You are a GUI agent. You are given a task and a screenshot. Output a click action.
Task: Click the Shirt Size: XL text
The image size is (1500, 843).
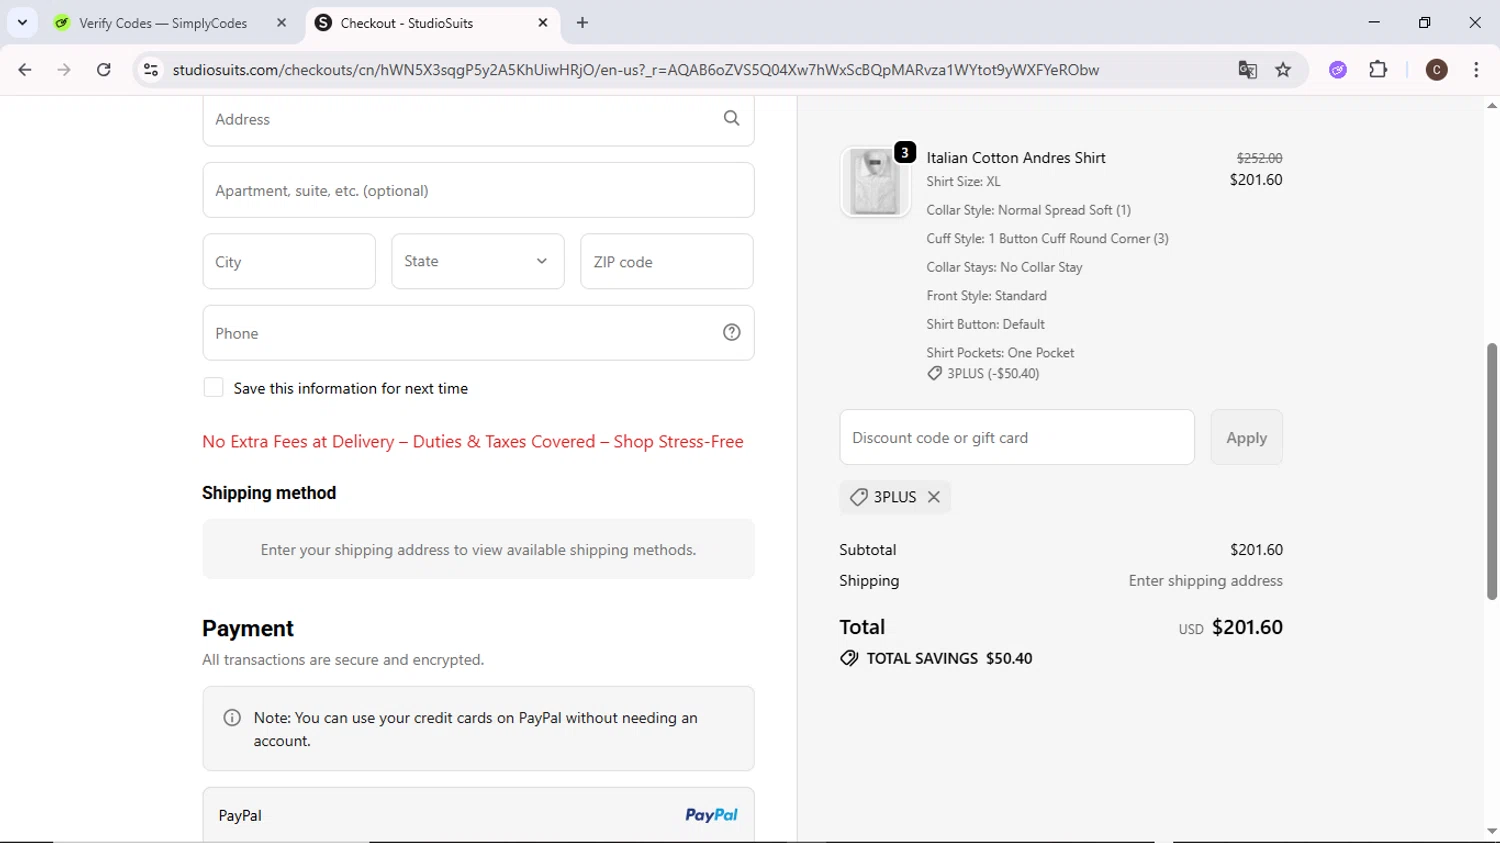point(963,181)
